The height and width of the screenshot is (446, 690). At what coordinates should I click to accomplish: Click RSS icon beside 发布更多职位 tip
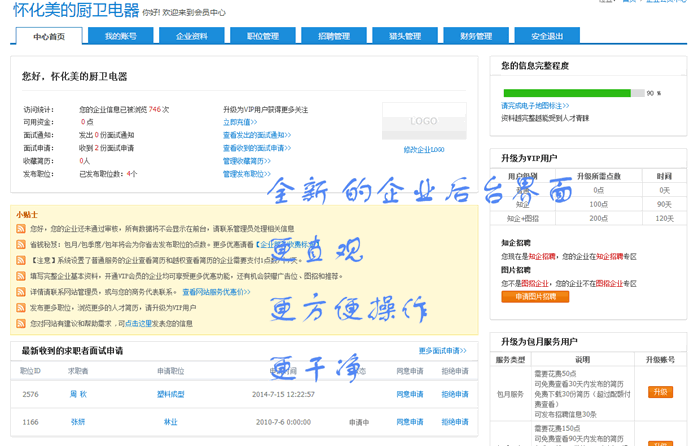tap(21, 308)
